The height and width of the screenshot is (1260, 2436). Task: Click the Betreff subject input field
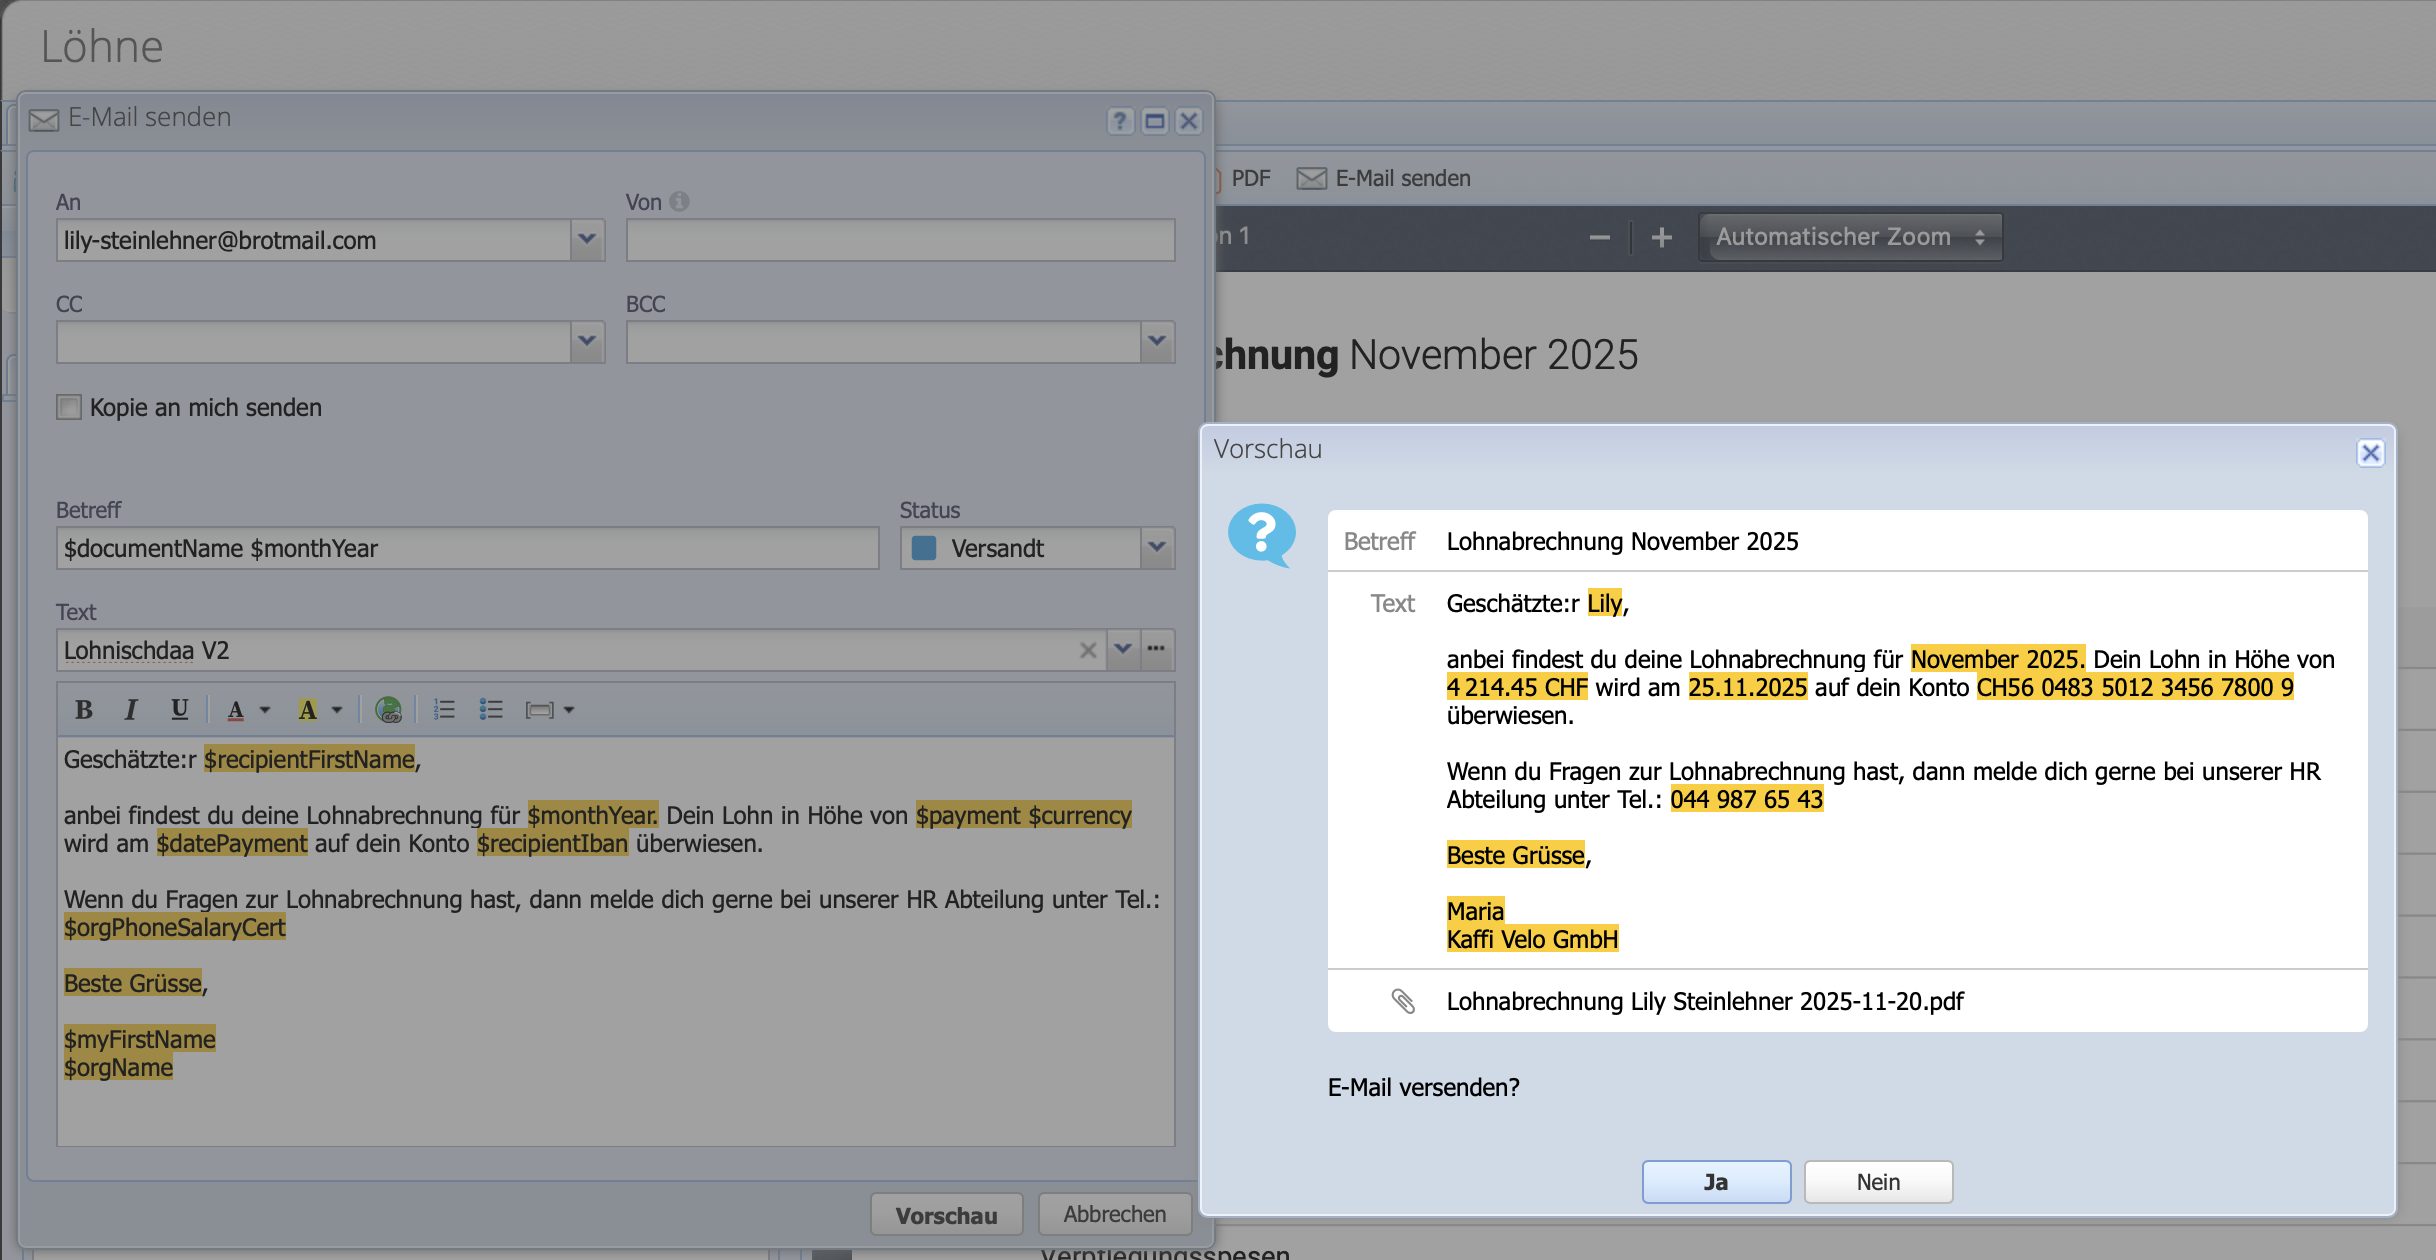(x=467, y=548)
